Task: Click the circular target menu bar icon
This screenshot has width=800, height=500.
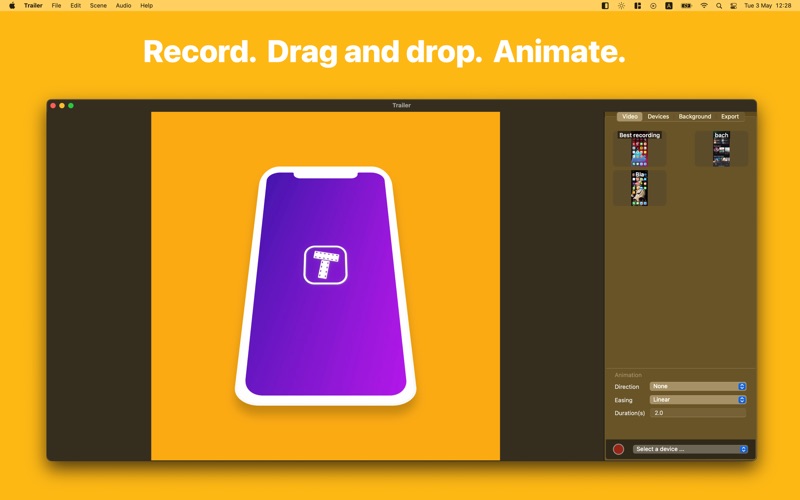Action: click(653, 6)
